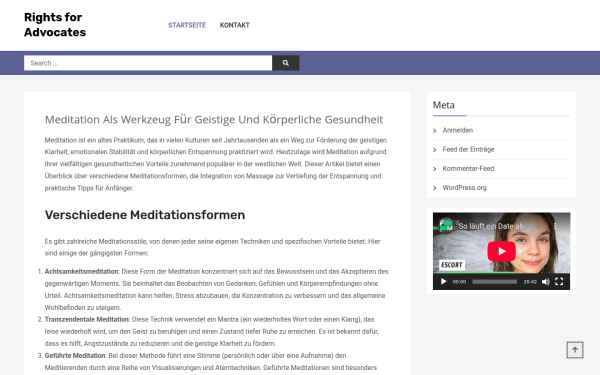The image size is (600, 375).
Task: Click the chevron beside Kommentar-Feed
Action: pyautogui.click(x=435, y=169)
